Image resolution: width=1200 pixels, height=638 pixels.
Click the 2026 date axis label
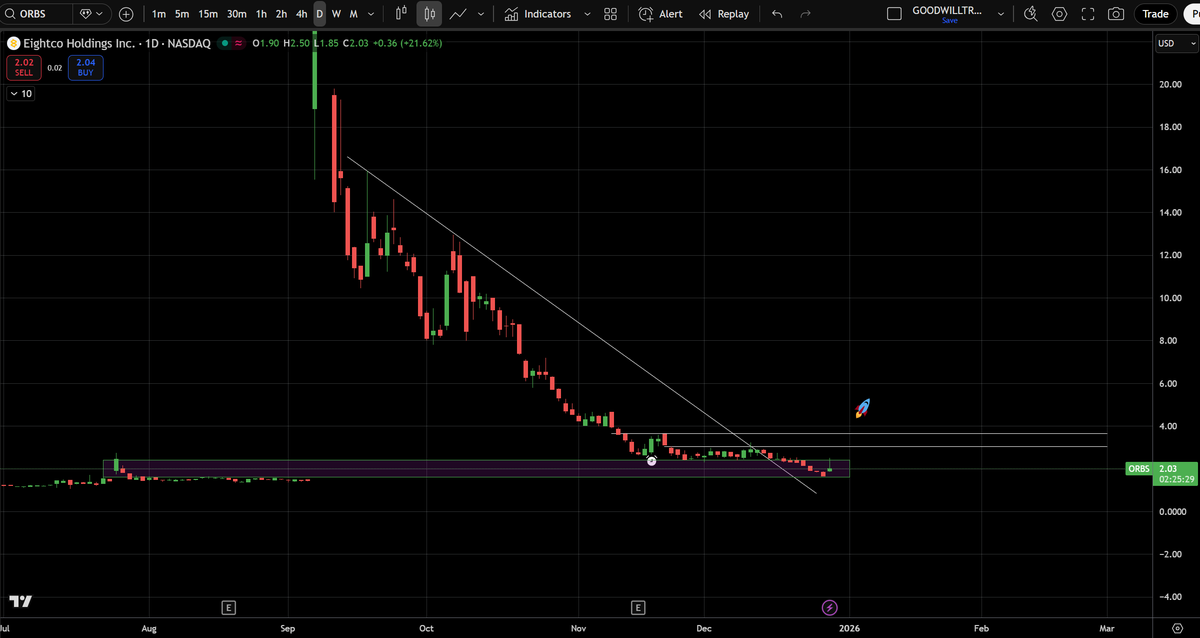tap(849, 628)
